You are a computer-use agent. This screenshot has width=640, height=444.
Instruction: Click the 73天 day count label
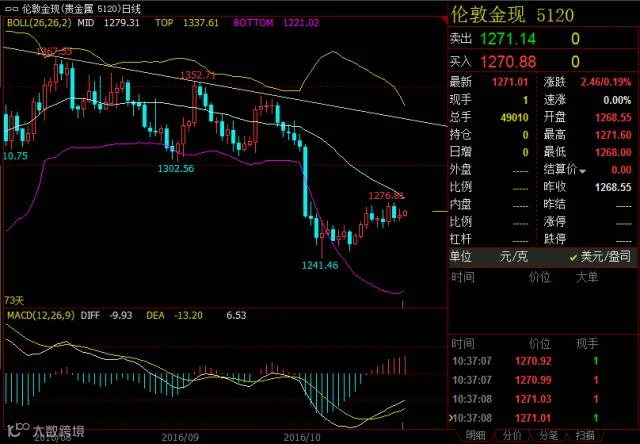click(x=14, y=301)
